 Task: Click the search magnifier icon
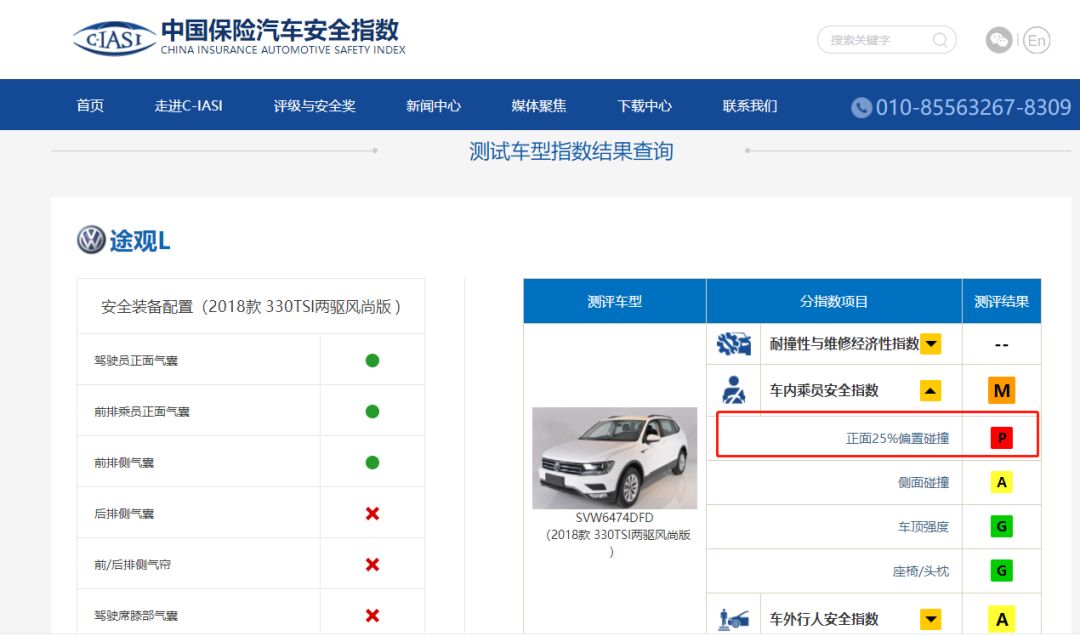coord(940,40)
